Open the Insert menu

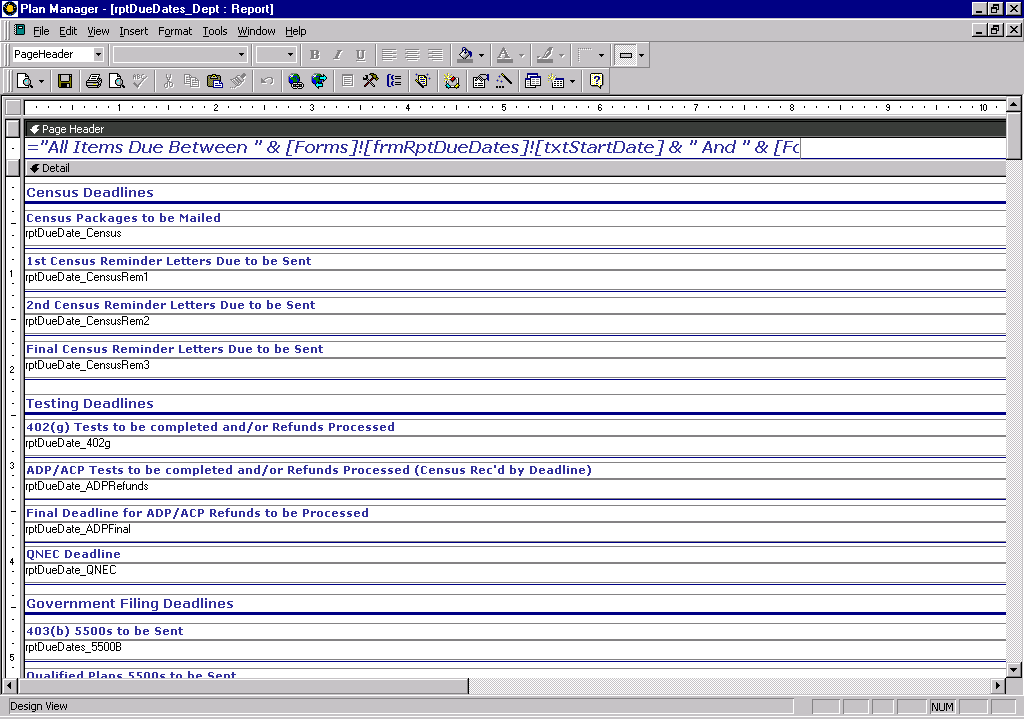[133, 31]
